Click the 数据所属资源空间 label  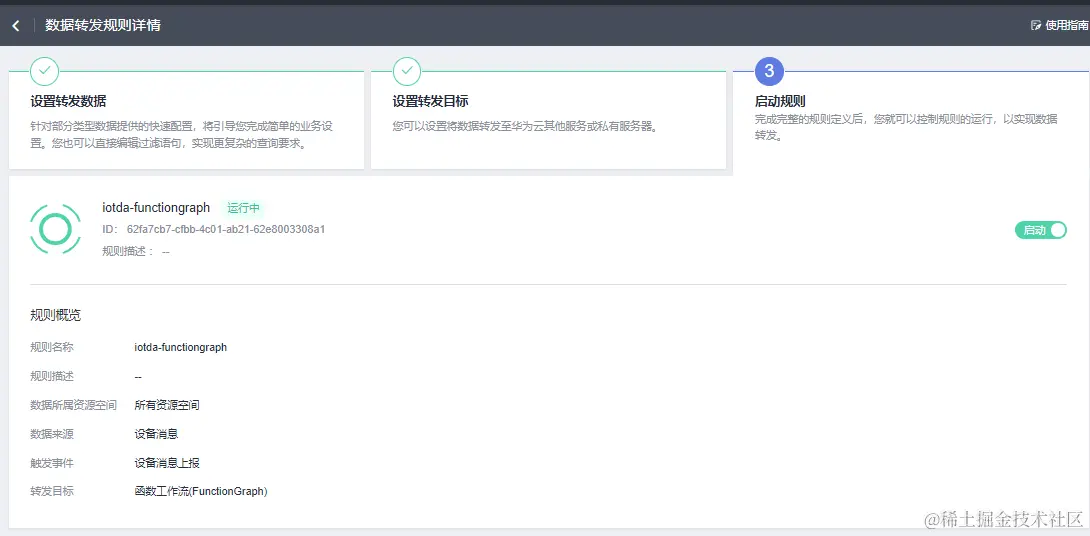pyautogui.click(x=73, y=405)
